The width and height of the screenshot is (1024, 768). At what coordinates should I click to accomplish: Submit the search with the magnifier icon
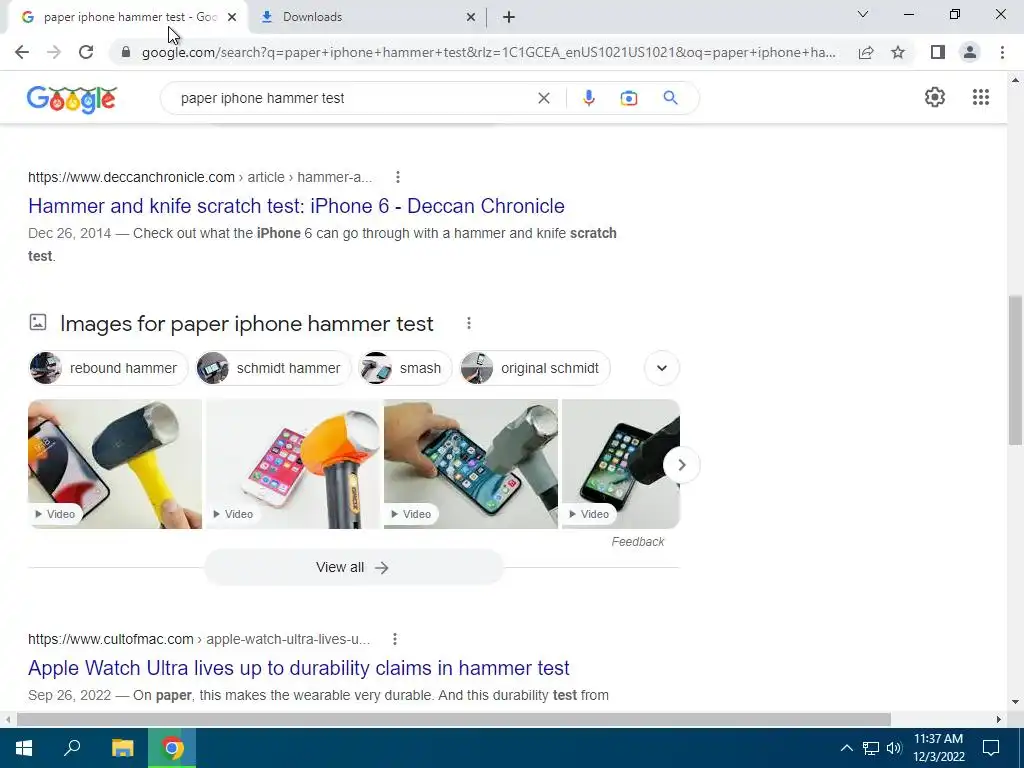[670, 98]
